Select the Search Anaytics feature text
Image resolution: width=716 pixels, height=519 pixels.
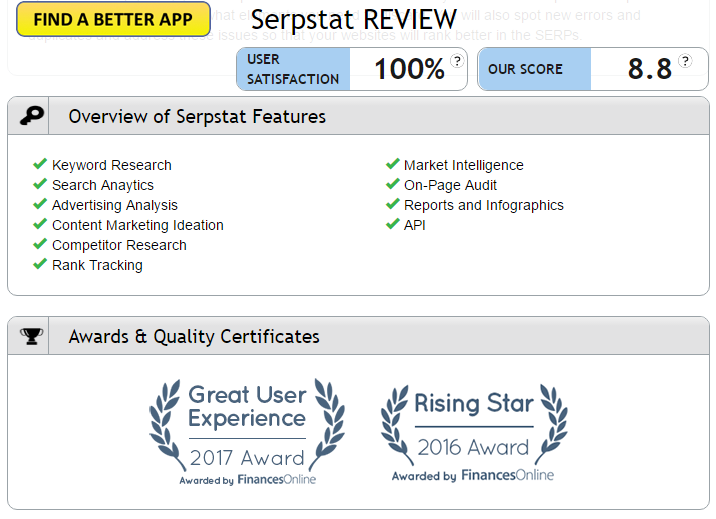[103, 185]
